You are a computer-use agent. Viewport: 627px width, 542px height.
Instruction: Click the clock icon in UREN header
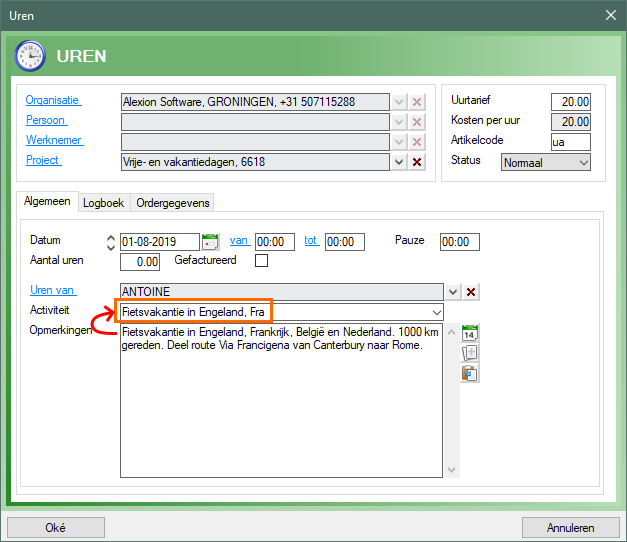click(30, 56)
